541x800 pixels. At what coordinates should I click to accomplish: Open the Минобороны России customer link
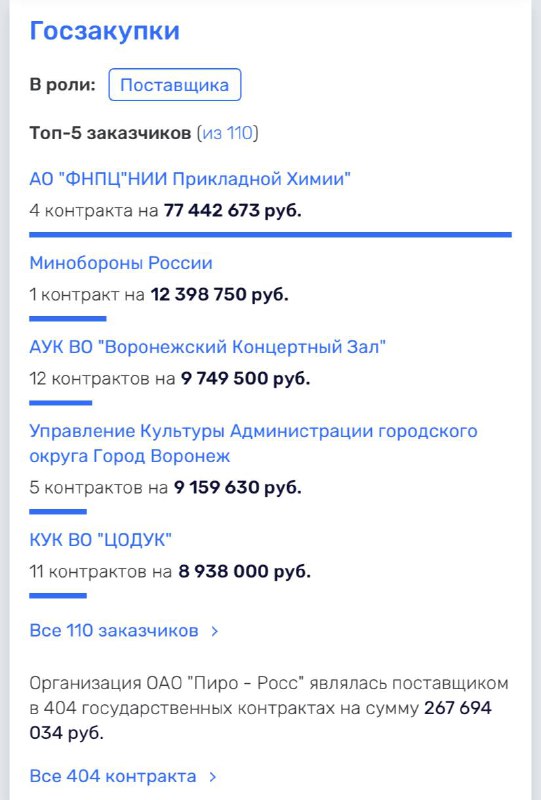120,263
